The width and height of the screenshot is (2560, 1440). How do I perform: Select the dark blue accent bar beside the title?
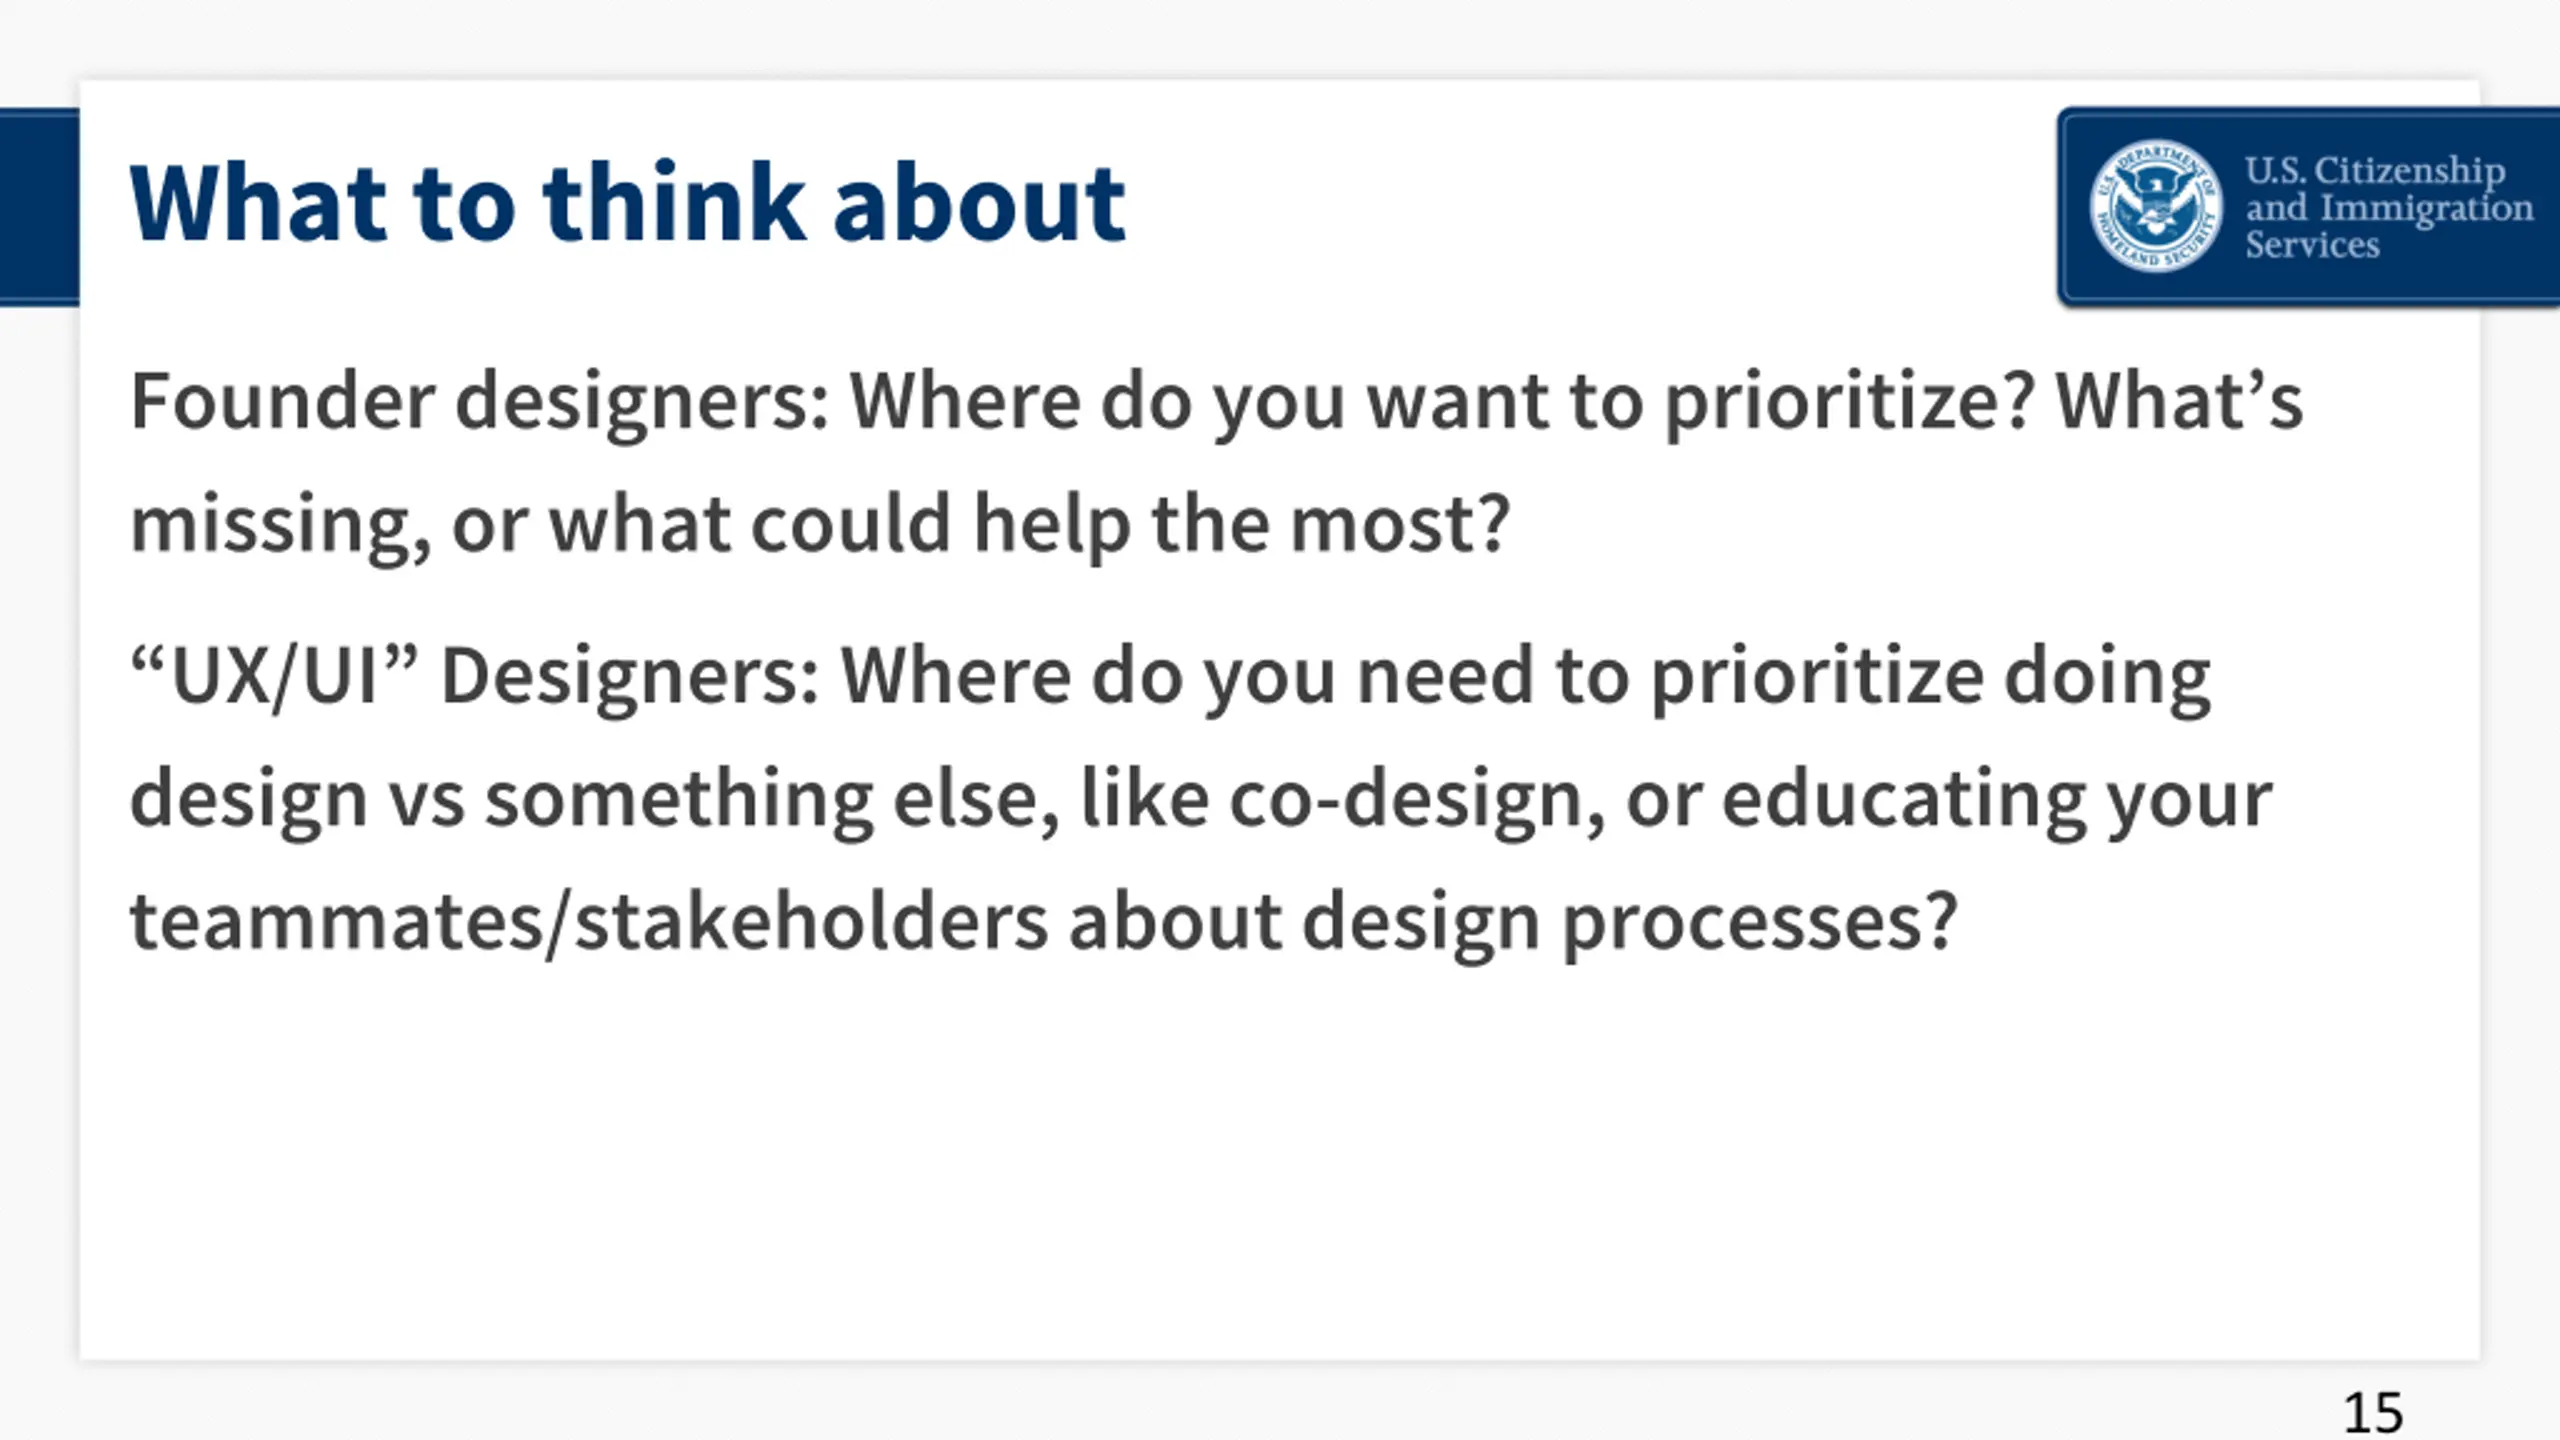click(39, 207)
